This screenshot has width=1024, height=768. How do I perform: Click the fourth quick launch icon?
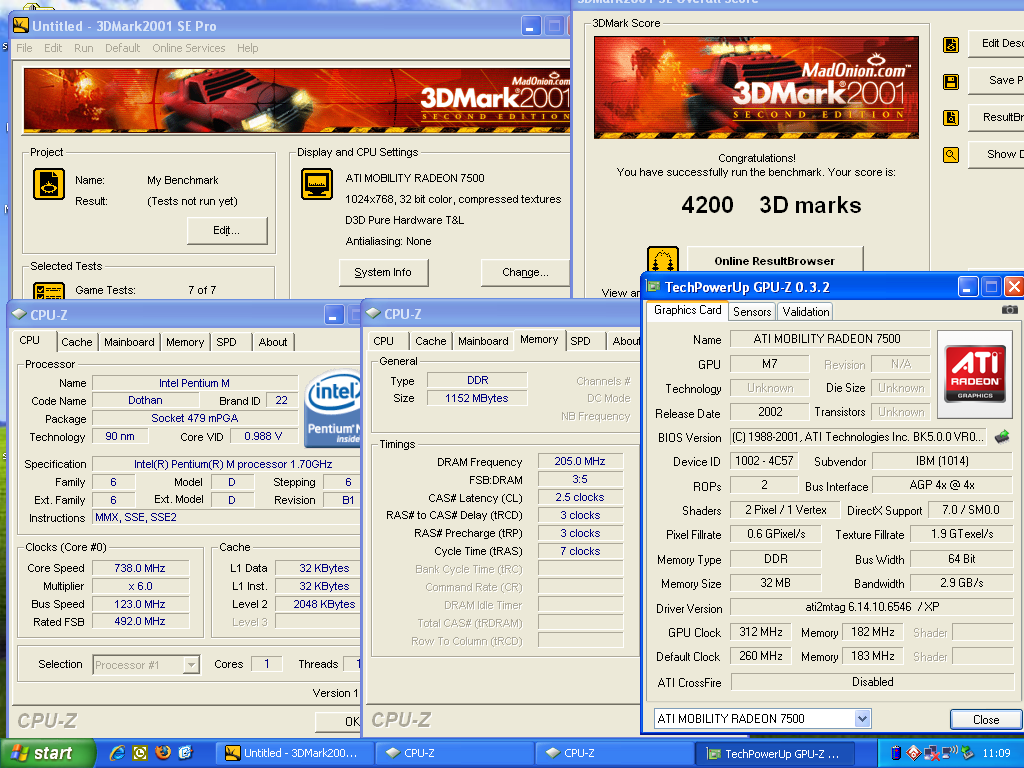[185, 753]
